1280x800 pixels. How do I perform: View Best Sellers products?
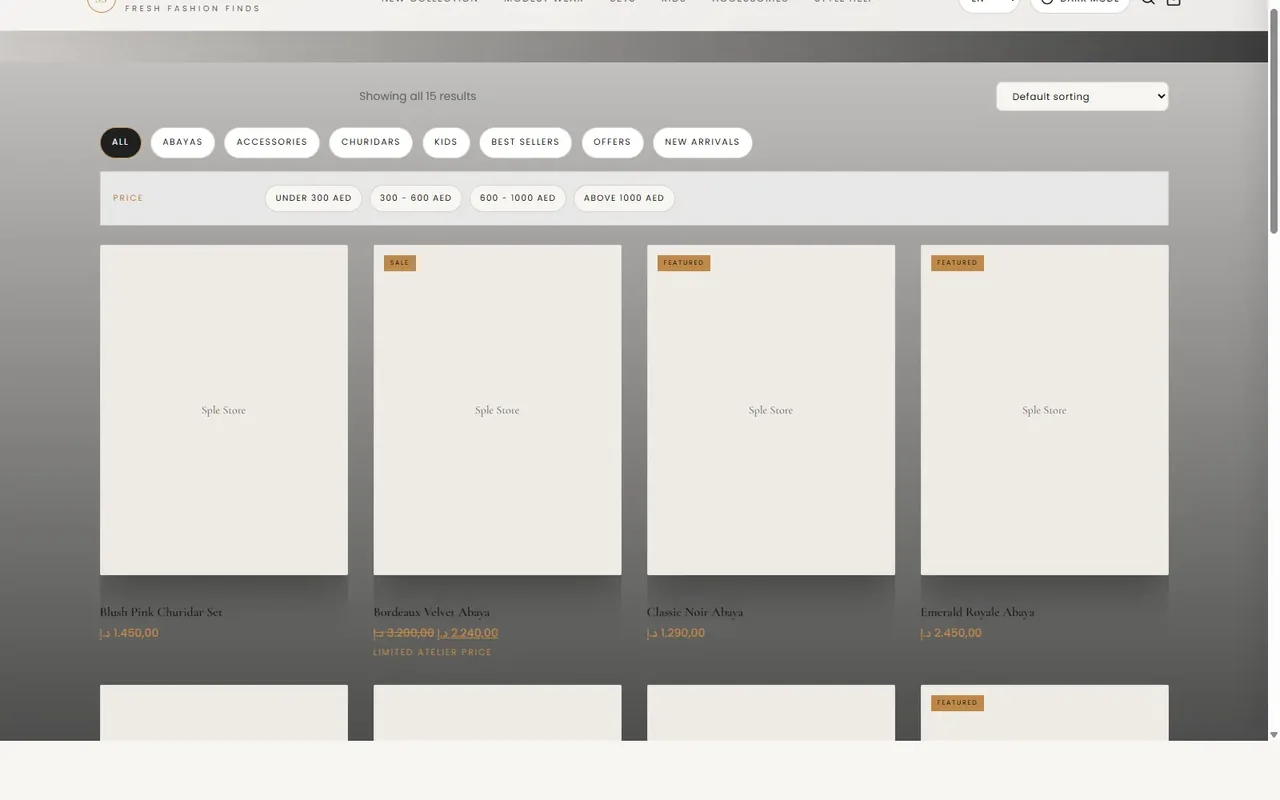(x=525, y=142)
